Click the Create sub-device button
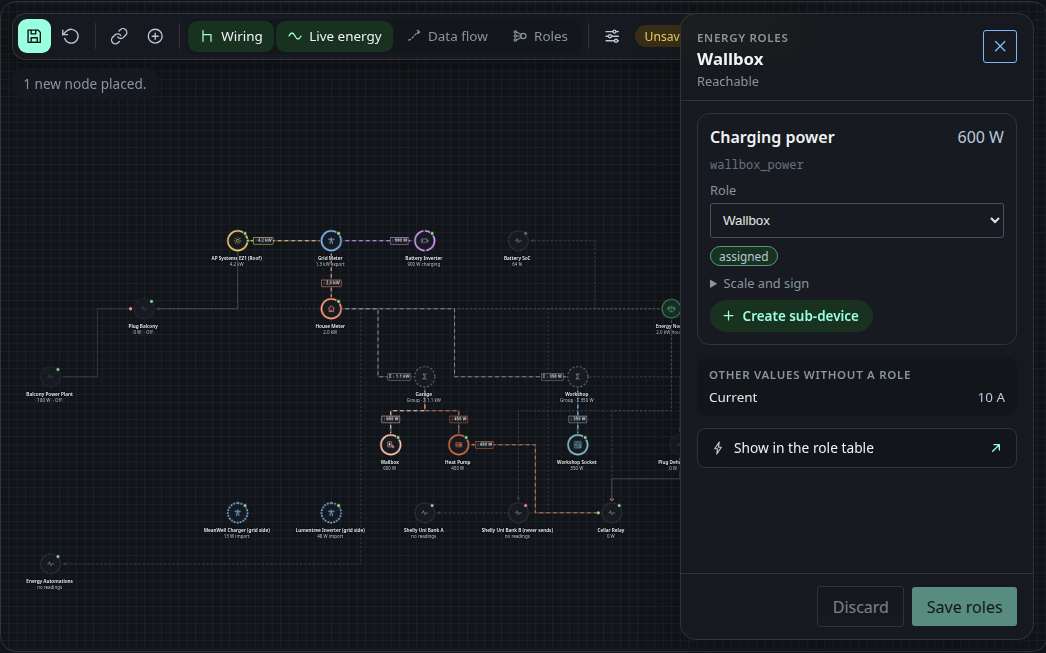Viewport: 1046px width, 653px height. click(791, 315)
